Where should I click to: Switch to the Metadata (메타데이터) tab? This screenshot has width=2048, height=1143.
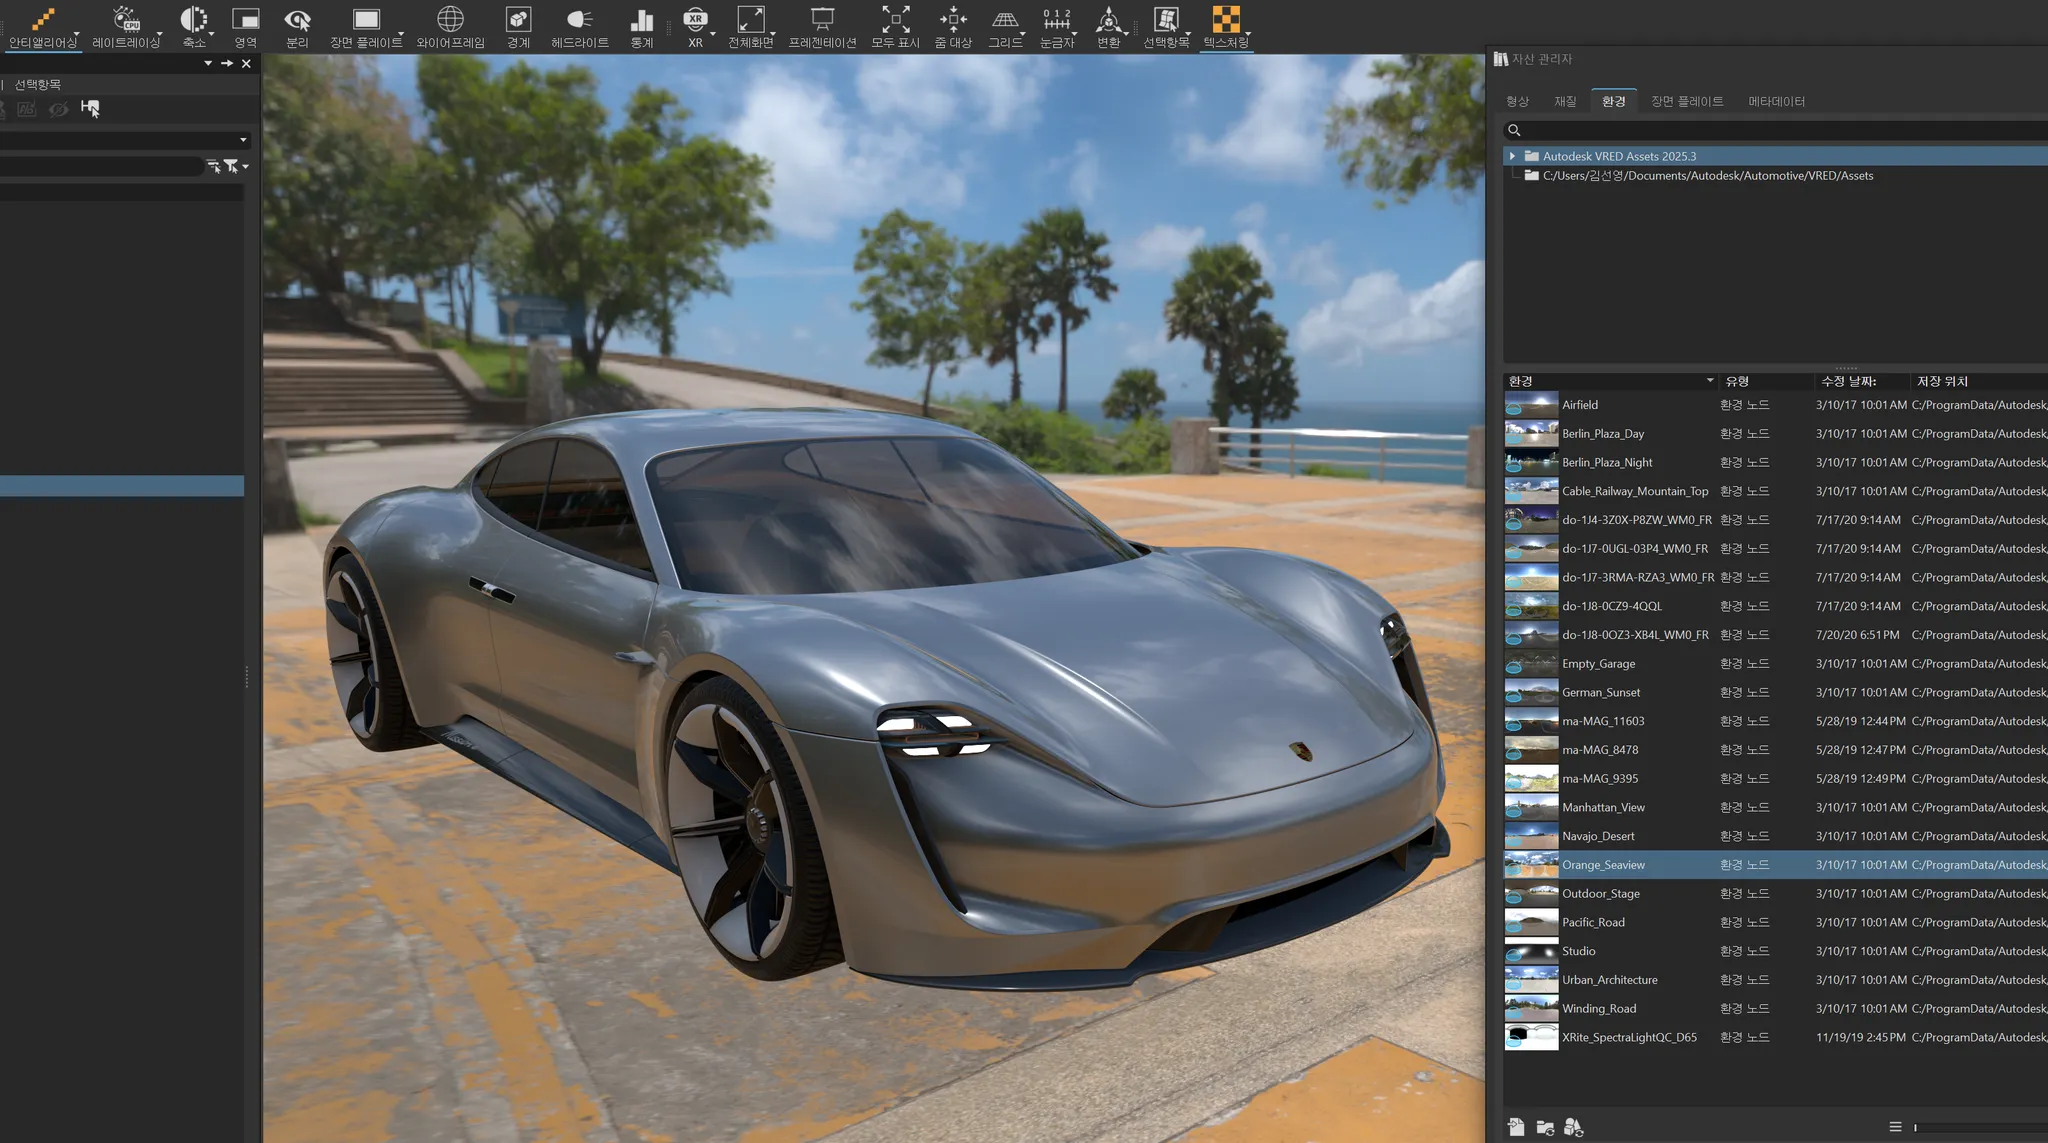[1776, 101]
